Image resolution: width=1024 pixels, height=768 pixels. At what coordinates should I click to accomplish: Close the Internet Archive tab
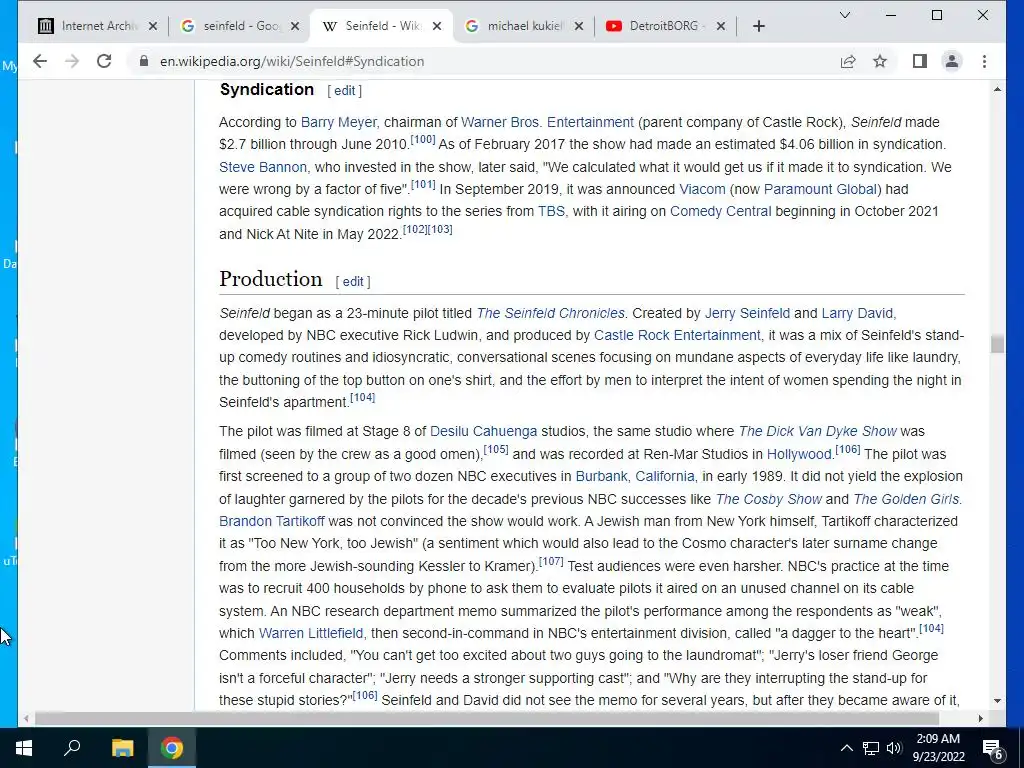(153, 26)
